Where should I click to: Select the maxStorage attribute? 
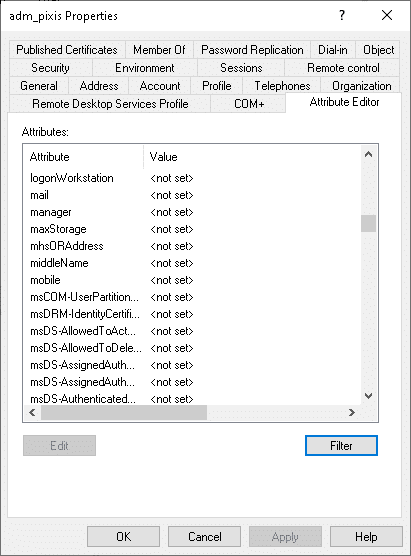coord(58,229)
